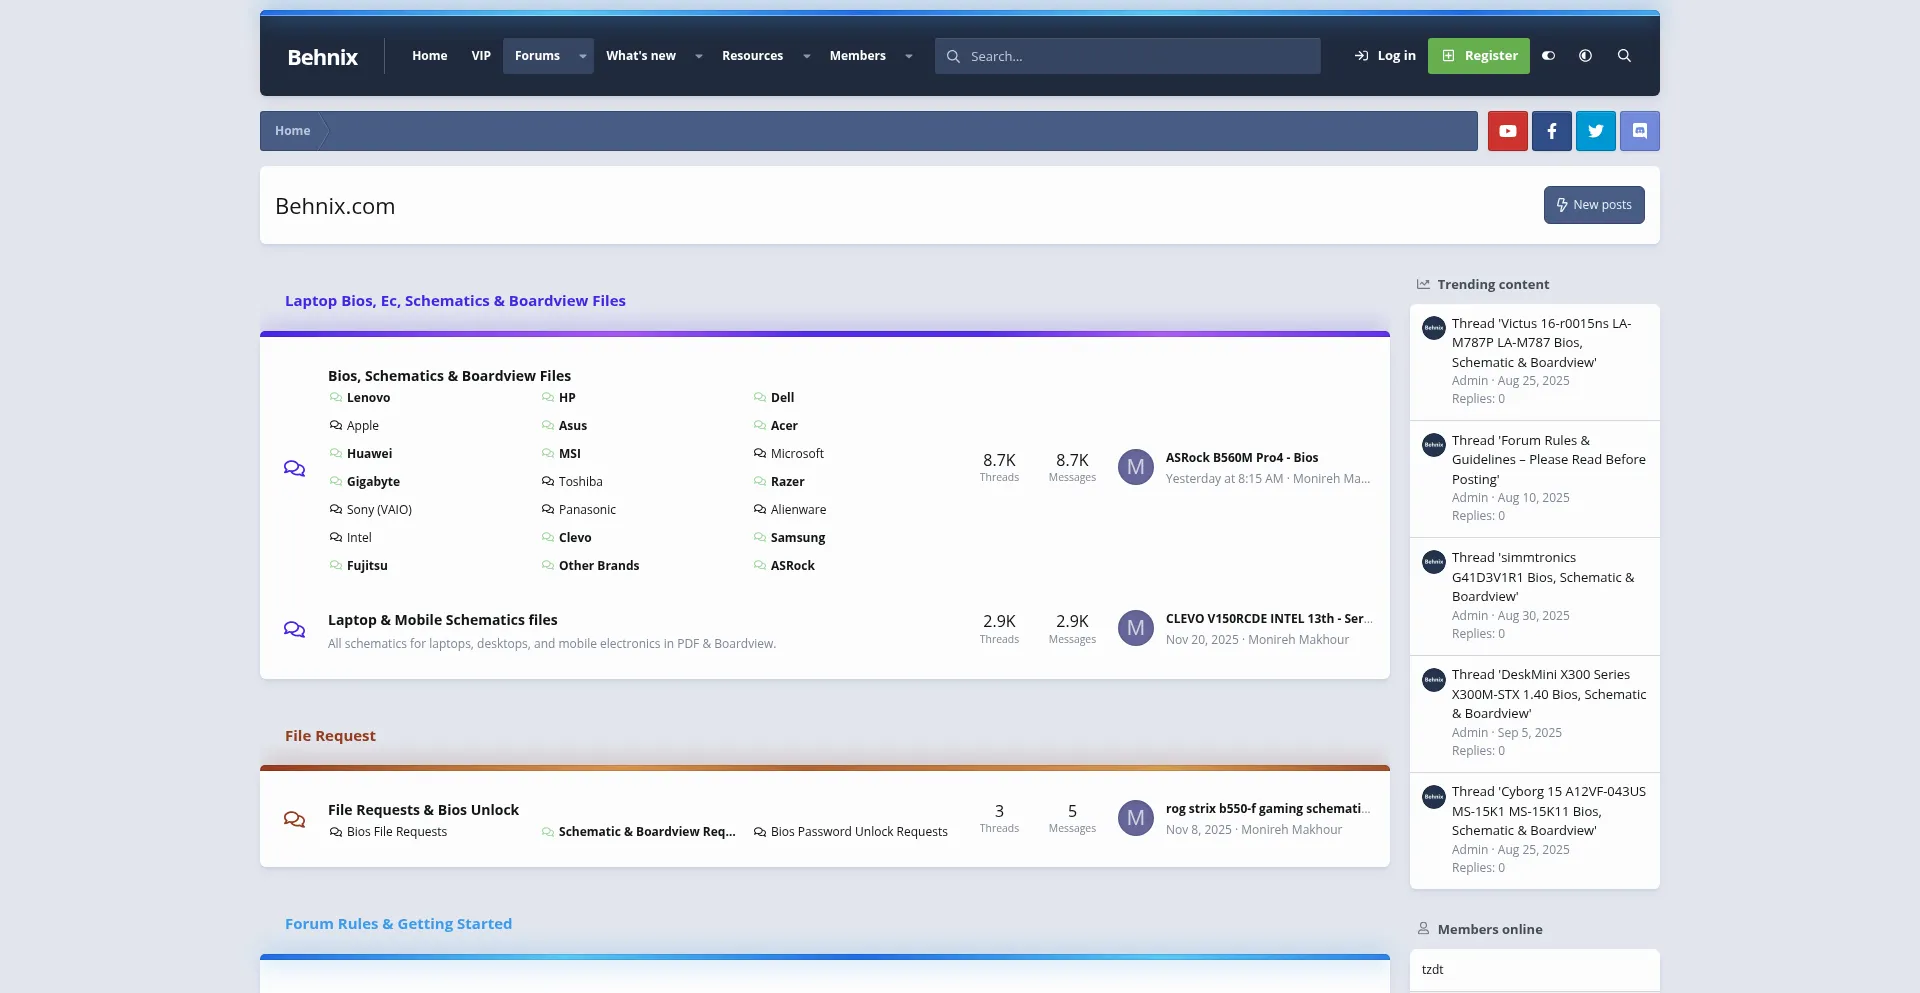The width and height of the screenshot is (1920, 993).
Task: Open the Twitter social icon
Action: point(1595,131)
